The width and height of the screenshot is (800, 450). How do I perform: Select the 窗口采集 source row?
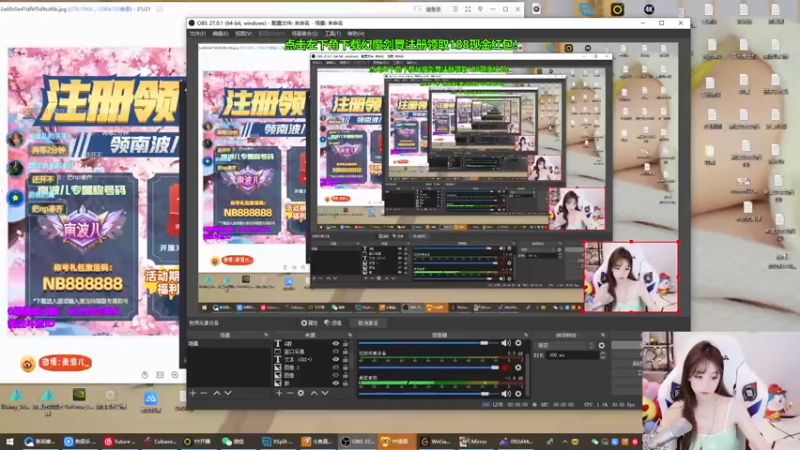point(311,352)
